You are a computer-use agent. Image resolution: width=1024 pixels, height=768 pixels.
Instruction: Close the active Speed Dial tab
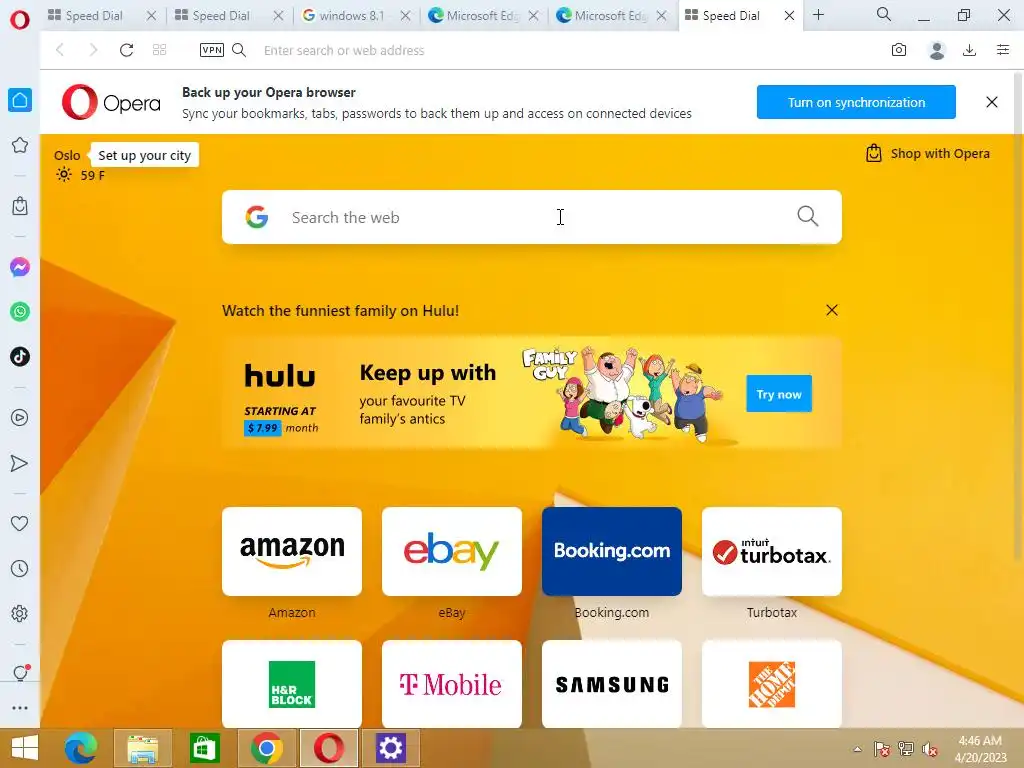789,16
